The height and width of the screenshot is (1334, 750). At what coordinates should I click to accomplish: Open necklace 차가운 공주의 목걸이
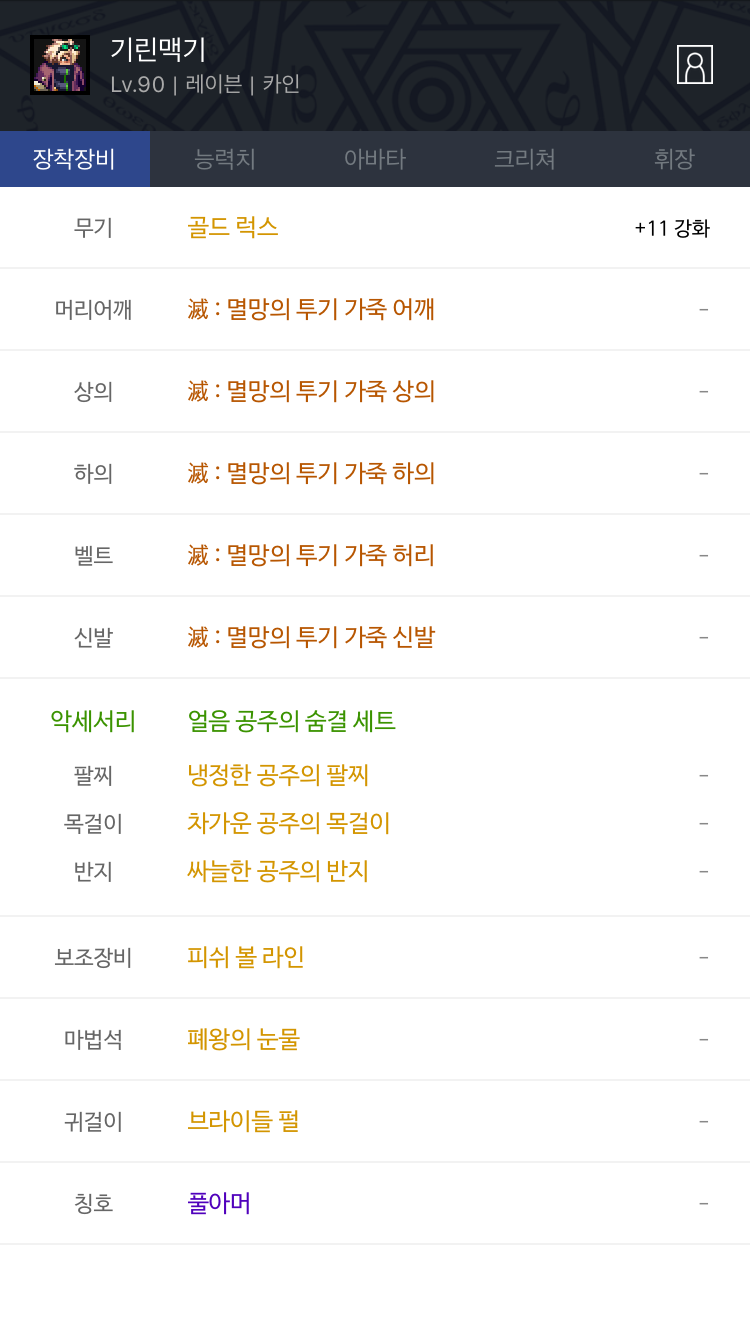(289, 823)
